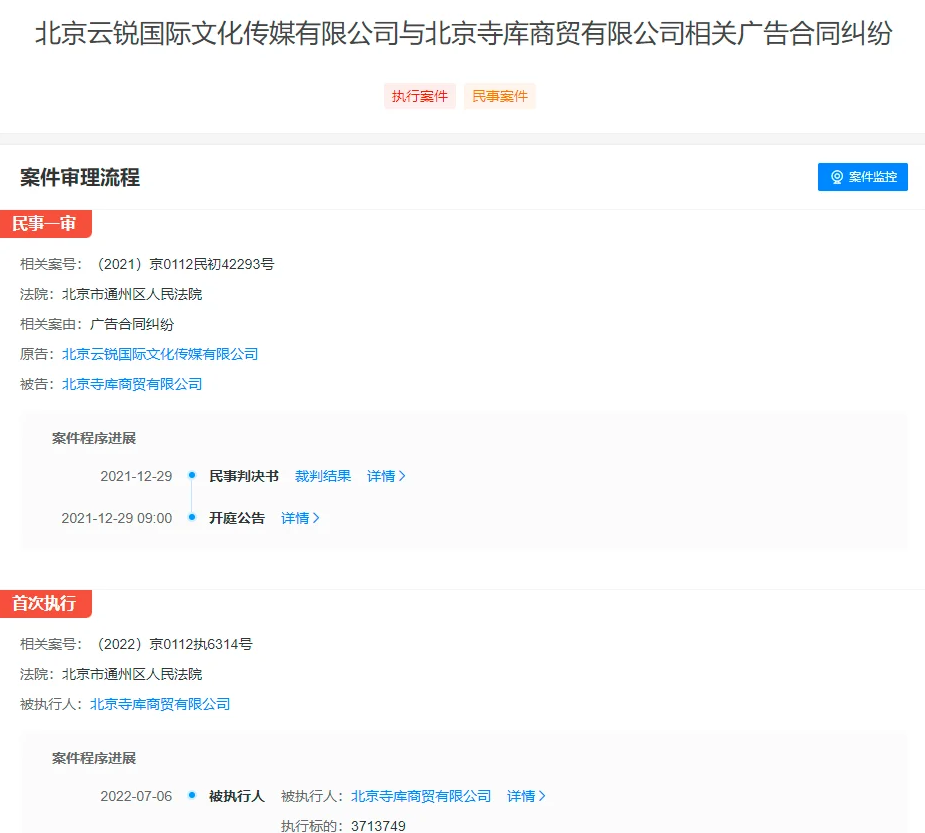Viewport: 925px width, 833px height.
Task: Click the 民事判决书 entry title
Action: click(x=244, y=476)
